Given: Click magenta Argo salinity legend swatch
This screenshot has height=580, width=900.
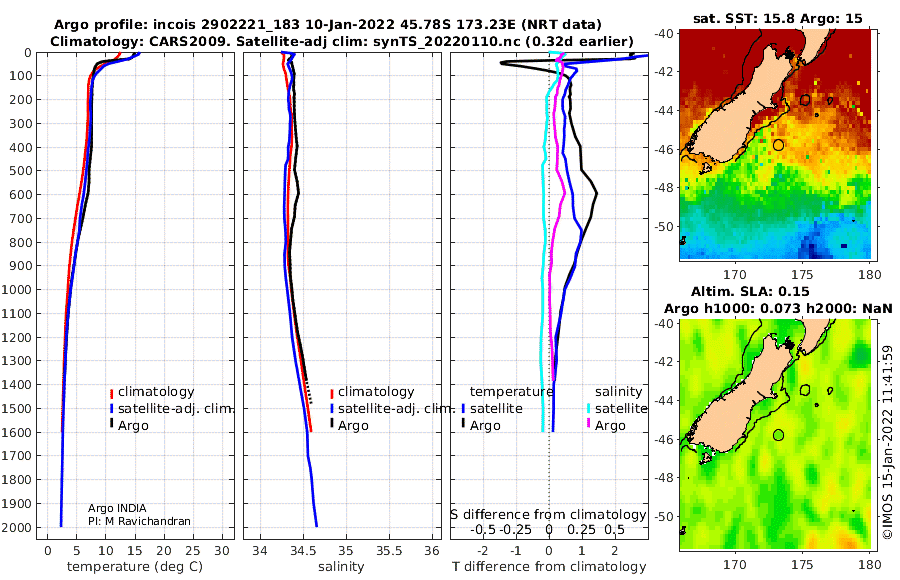Looking at the screenshot, I should coord(589,424).
